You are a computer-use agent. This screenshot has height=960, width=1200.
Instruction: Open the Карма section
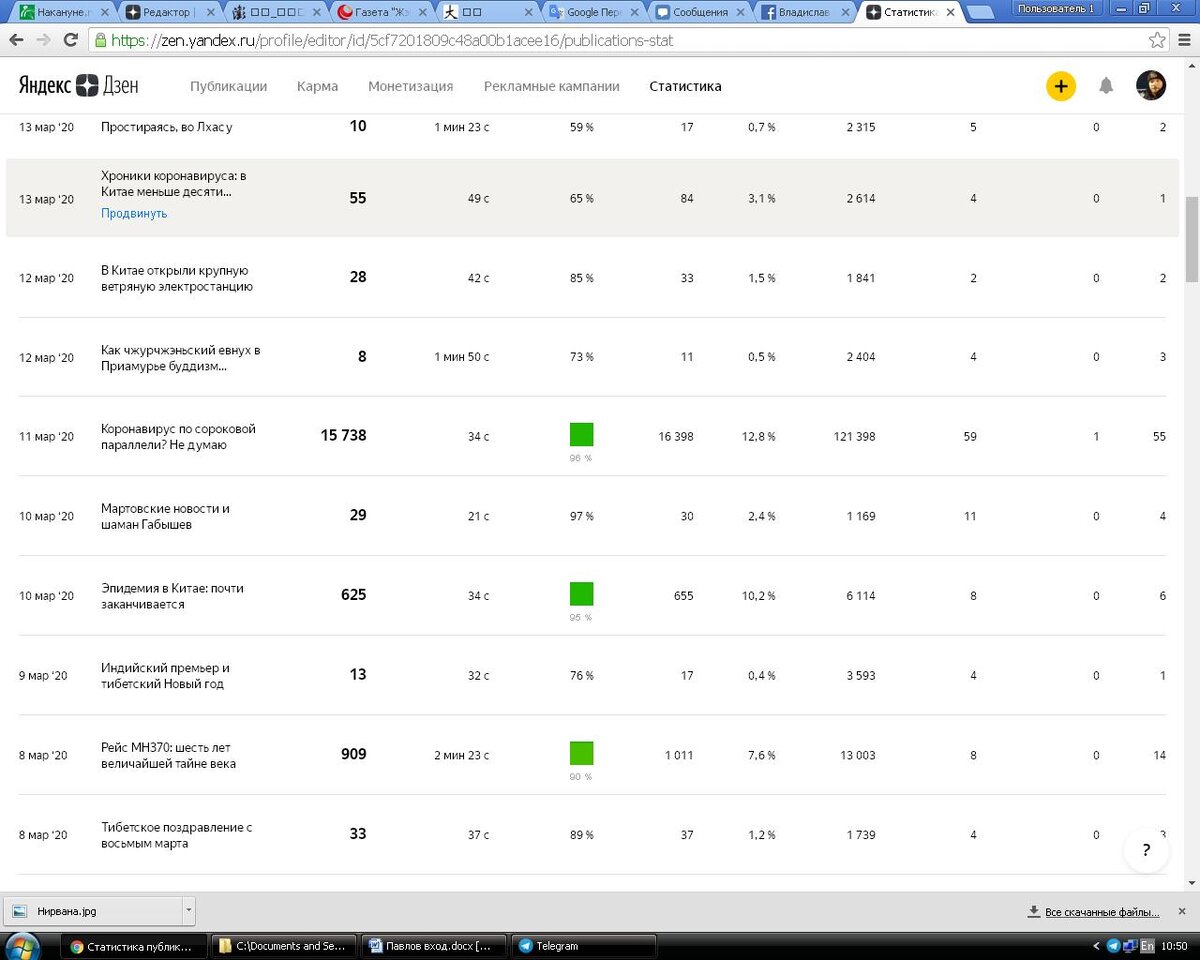click(317, 86)
